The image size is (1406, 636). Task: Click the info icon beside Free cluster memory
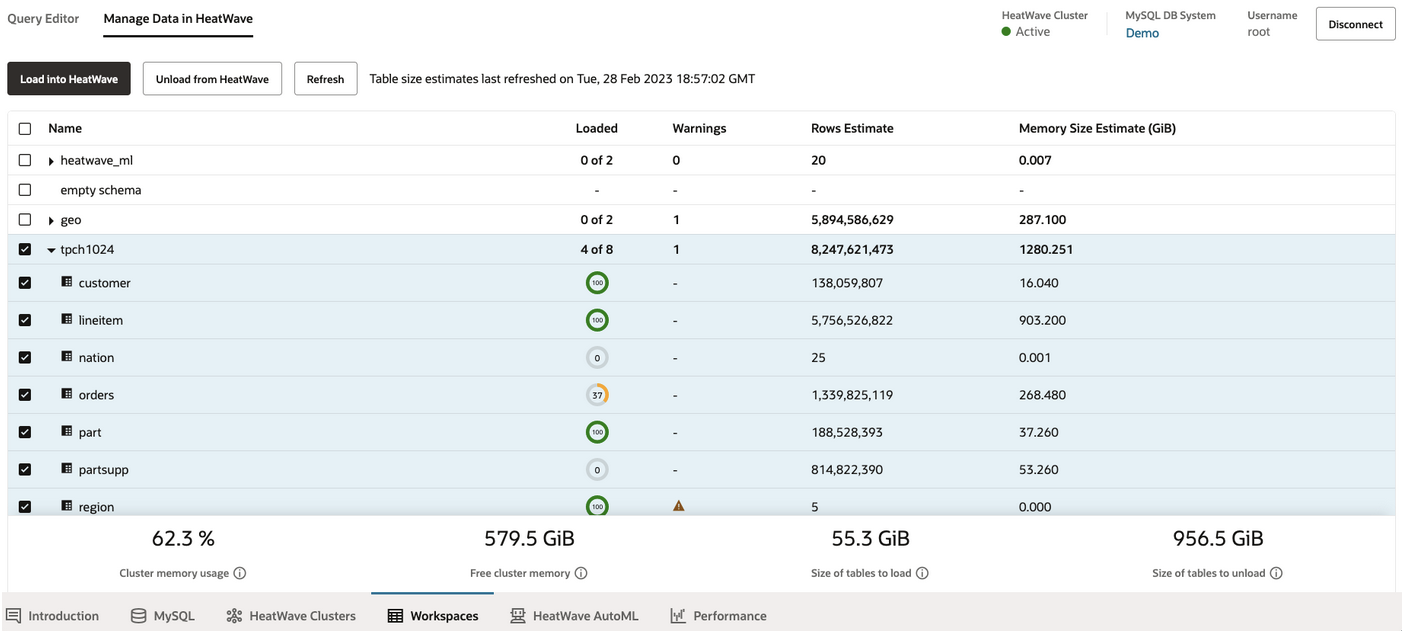581,573
